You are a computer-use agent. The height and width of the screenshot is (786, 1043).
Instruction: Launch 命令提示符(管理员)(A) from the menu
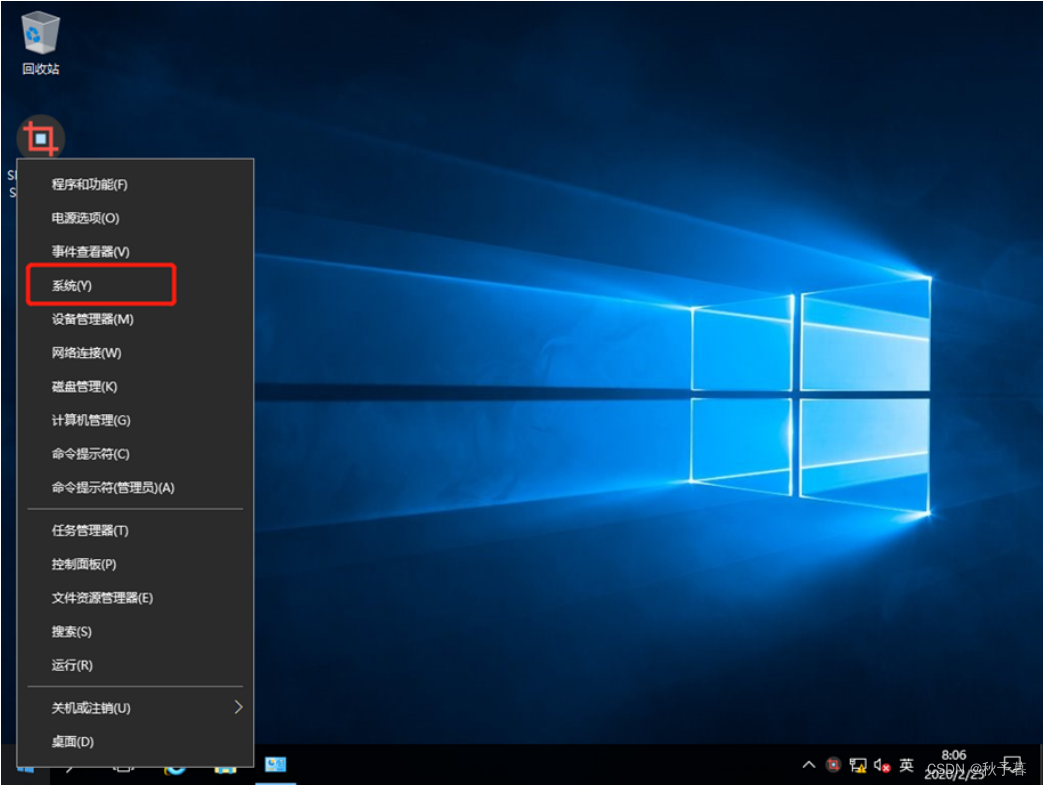[x=135, y=487]
